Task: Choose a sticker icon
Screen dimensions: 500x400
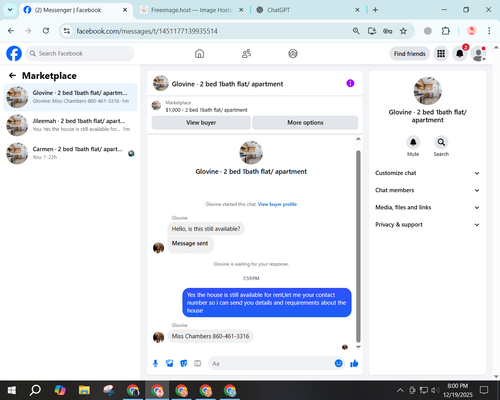Action: pyautogui.click(x=184, y=363)
